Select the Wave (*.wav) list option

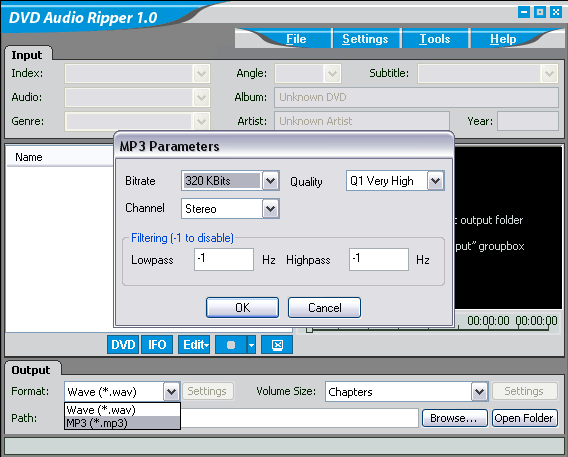pos(122,410)
